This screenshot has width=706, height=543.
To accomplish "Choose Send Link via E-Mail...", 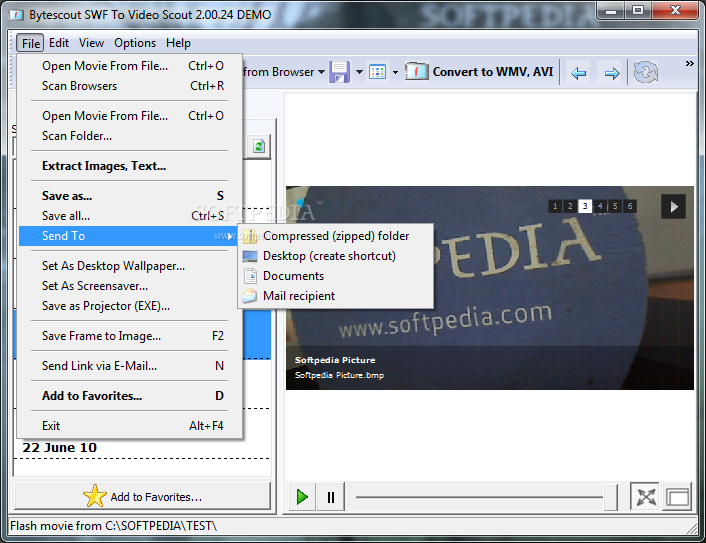I will [x=130, y=366].
